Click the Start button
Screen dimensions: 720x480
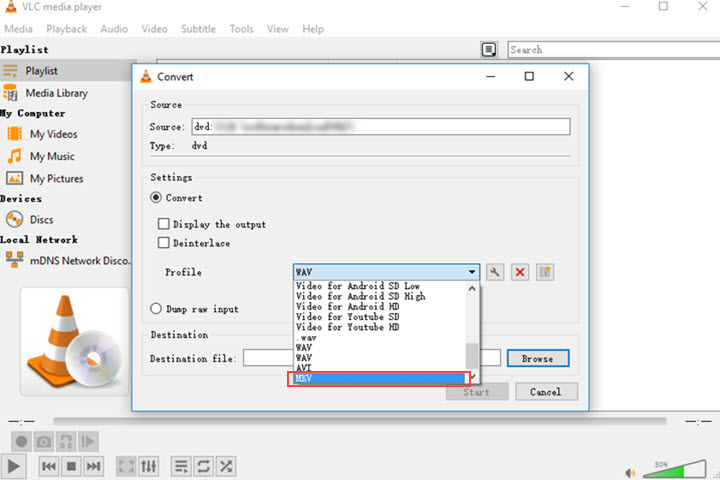477,392
